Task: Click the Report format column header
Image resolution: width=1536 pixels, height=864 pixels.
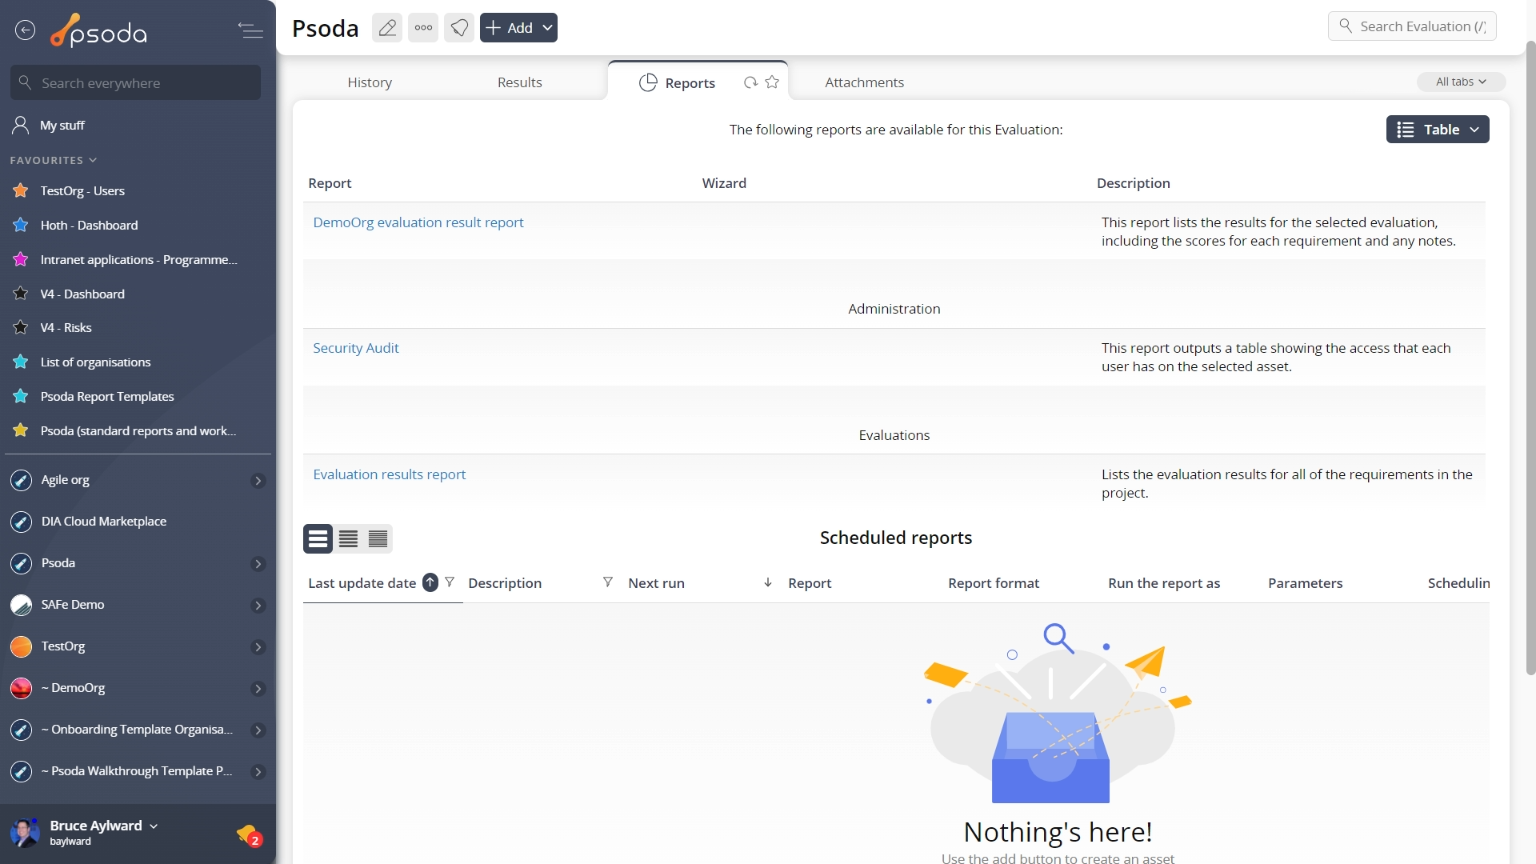Action: coord(993,583)
